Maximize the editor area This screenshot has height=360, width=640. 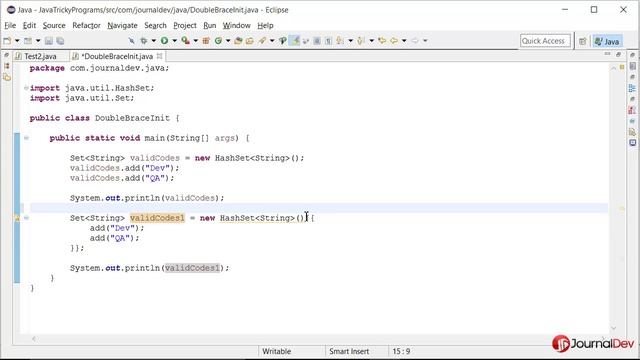click(x=618, y=54)
